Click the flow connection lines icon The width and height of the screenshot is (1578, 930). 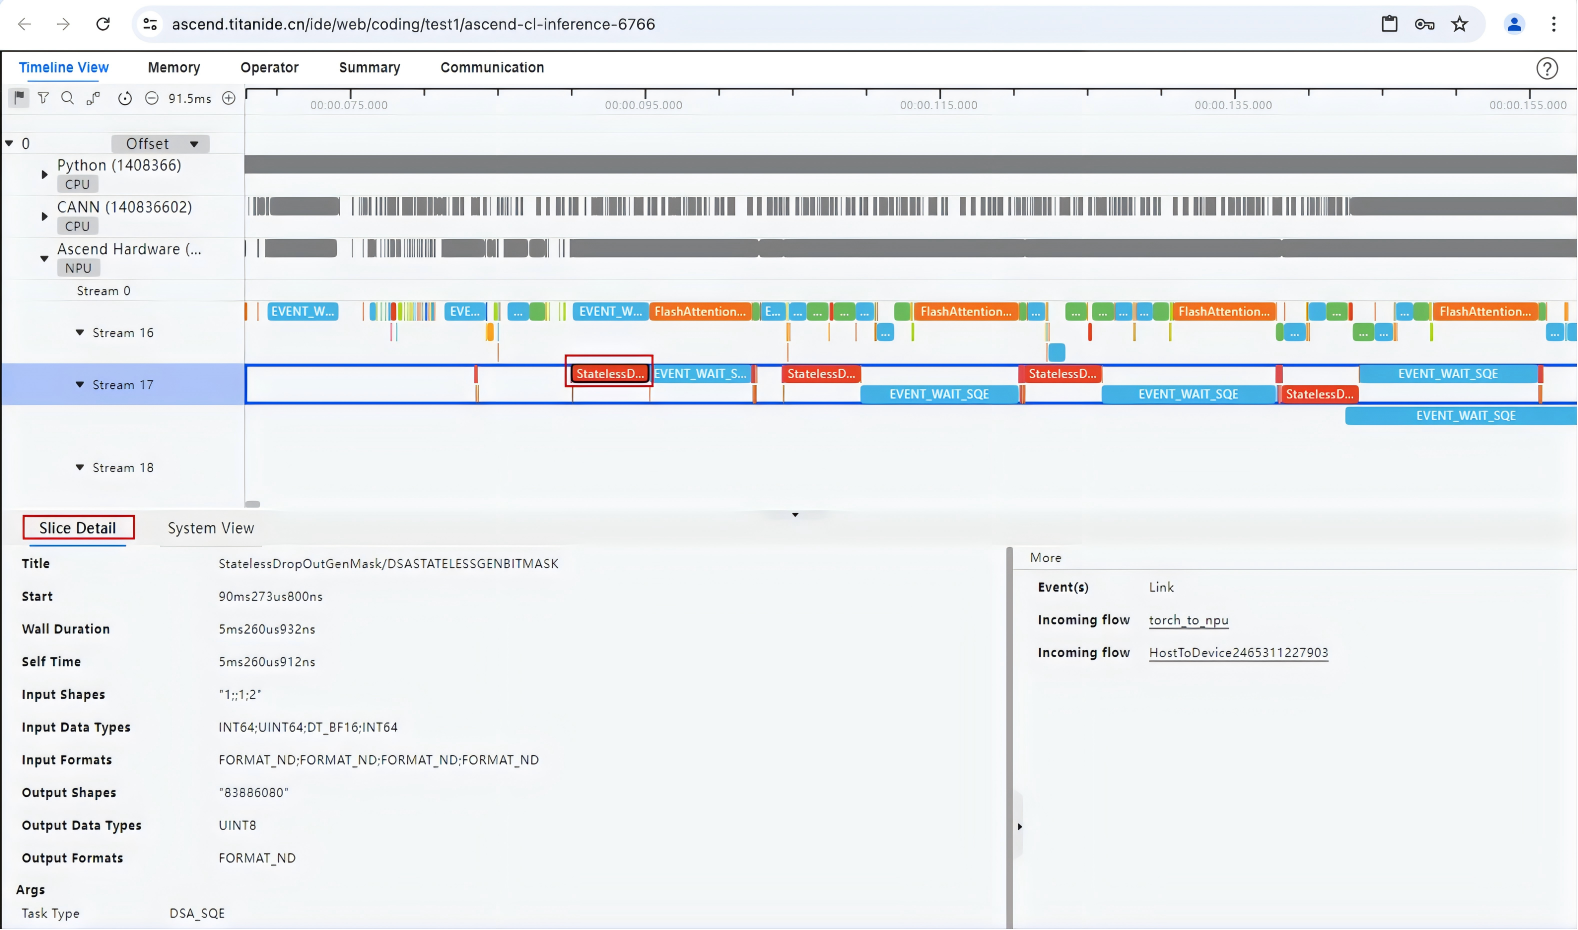point(93,98)
